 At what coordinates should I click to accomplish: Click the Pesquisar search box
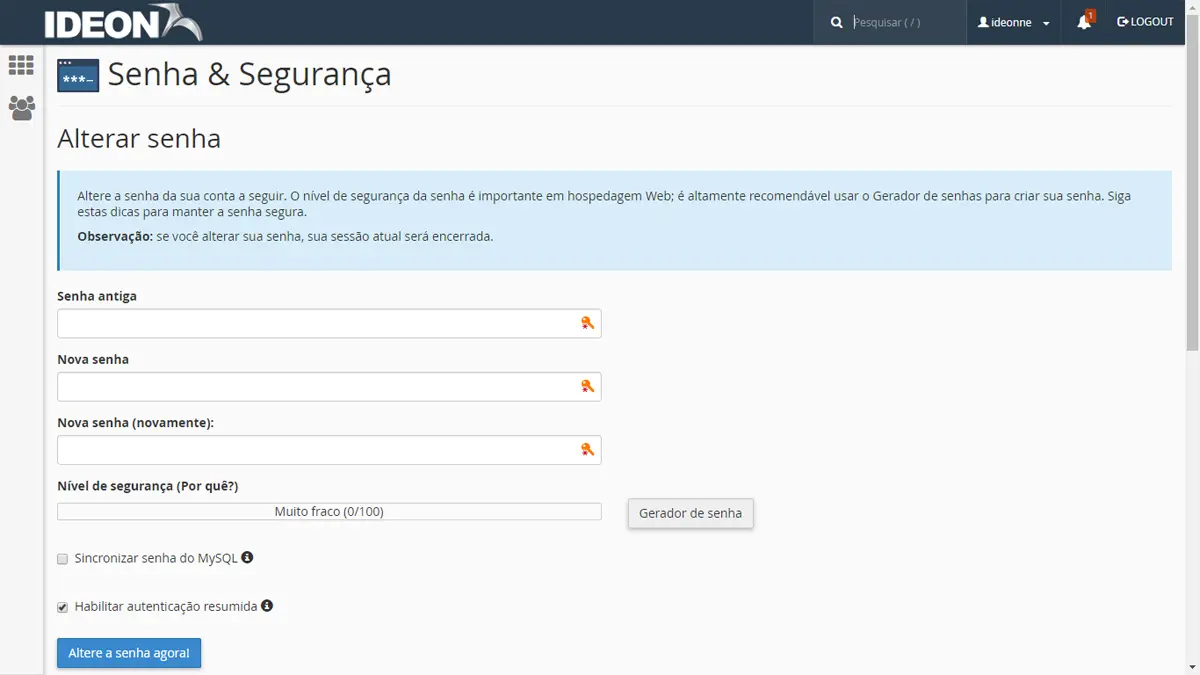pyautogui.click(x=905, y=22)
